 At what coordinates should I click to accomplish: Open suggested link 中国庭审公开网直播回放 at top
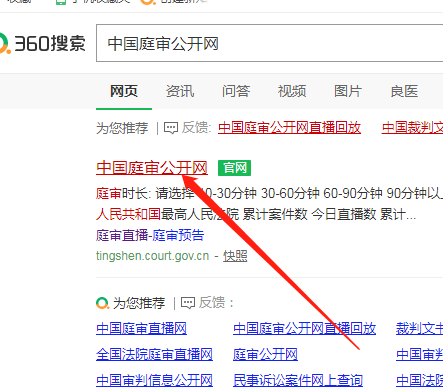(x=289, y=128)
